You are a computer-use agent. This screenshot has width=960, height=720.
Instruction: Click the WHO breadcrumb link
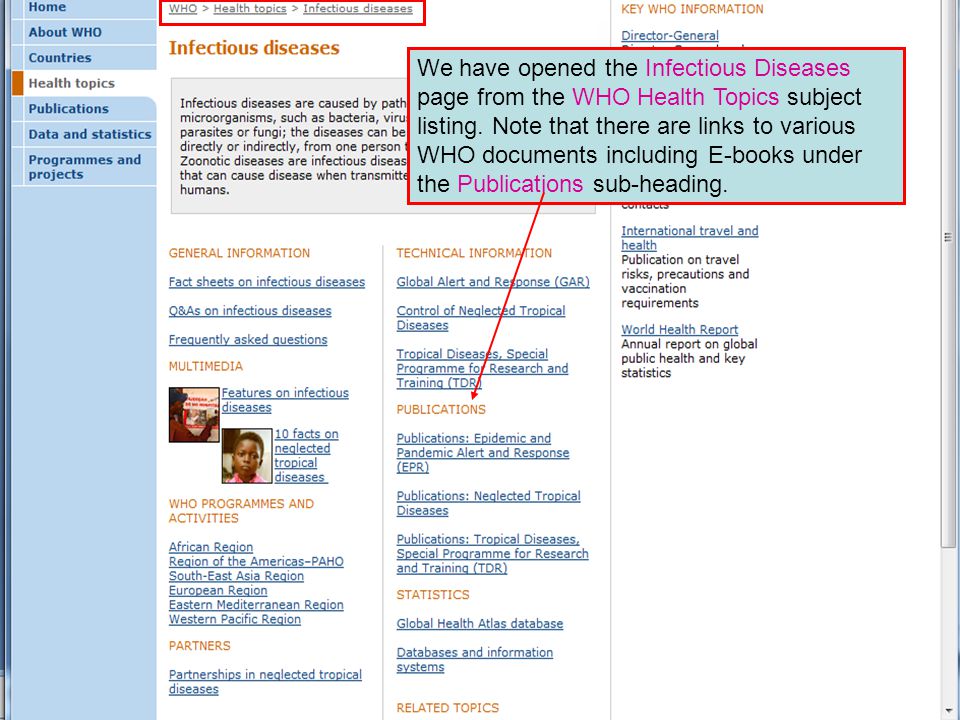click(x=183, y=9)
